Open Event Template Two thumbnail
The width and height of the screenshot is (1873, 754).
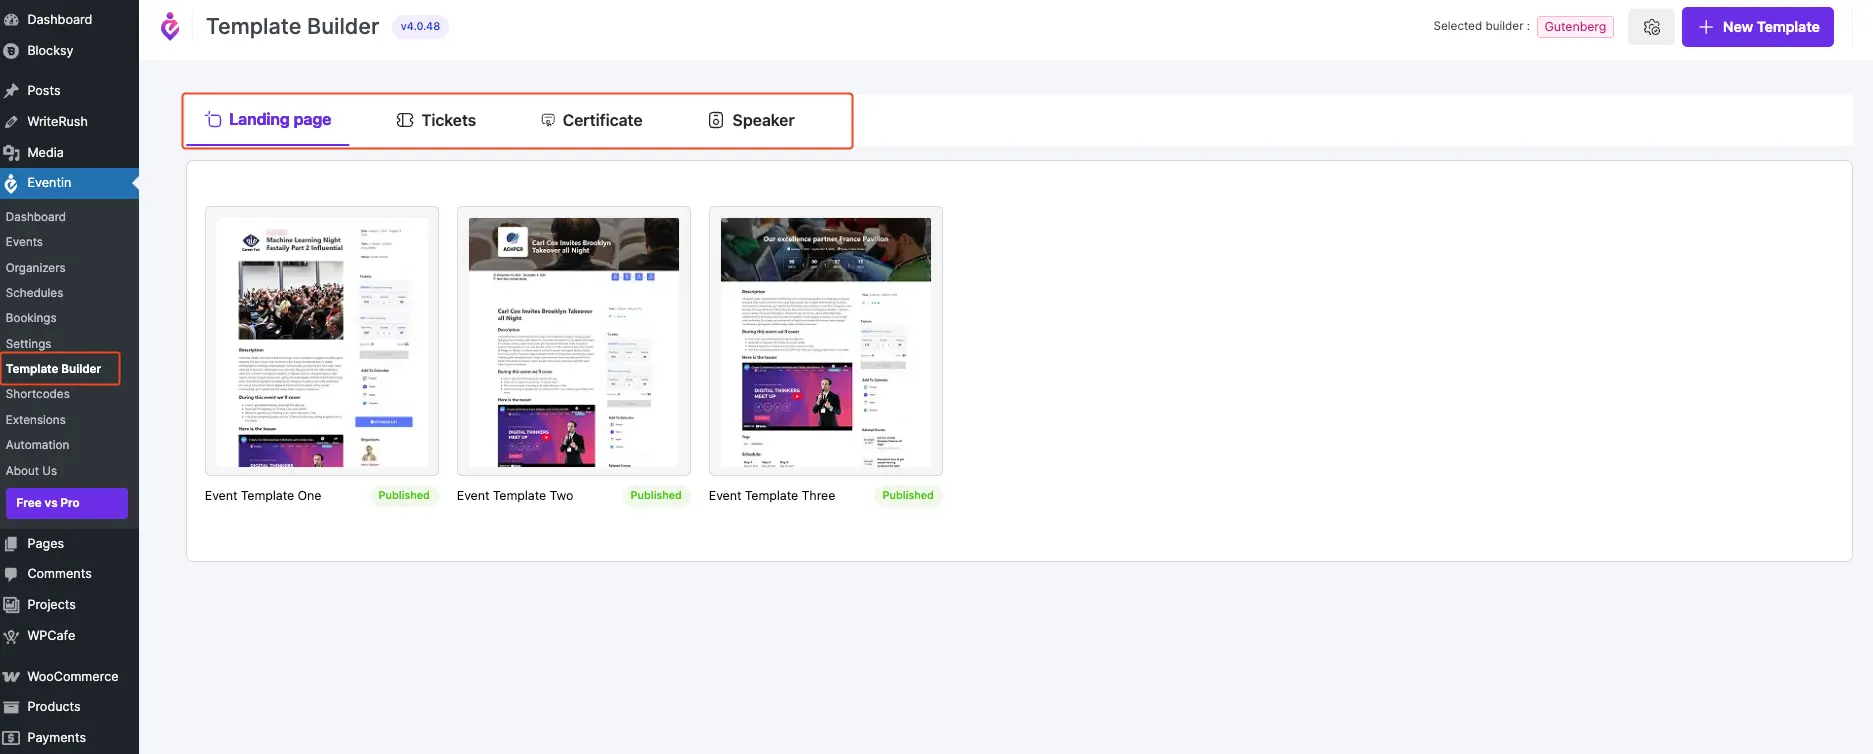coord(574,341)
